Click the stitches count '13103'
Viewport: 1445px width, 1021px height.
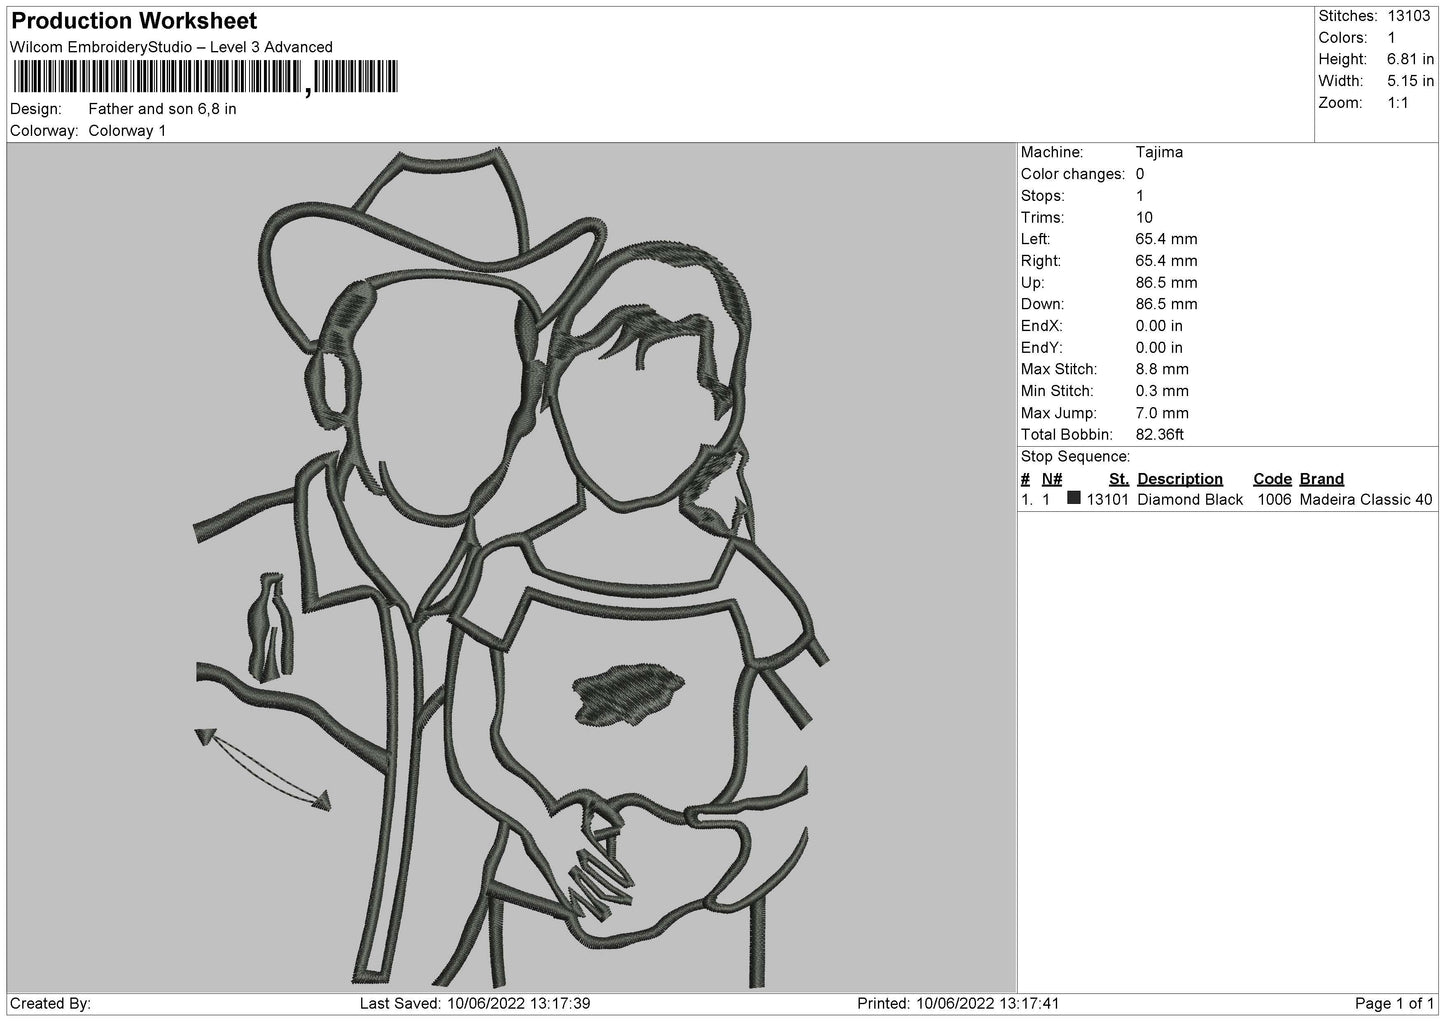[x=1411, y=16]
